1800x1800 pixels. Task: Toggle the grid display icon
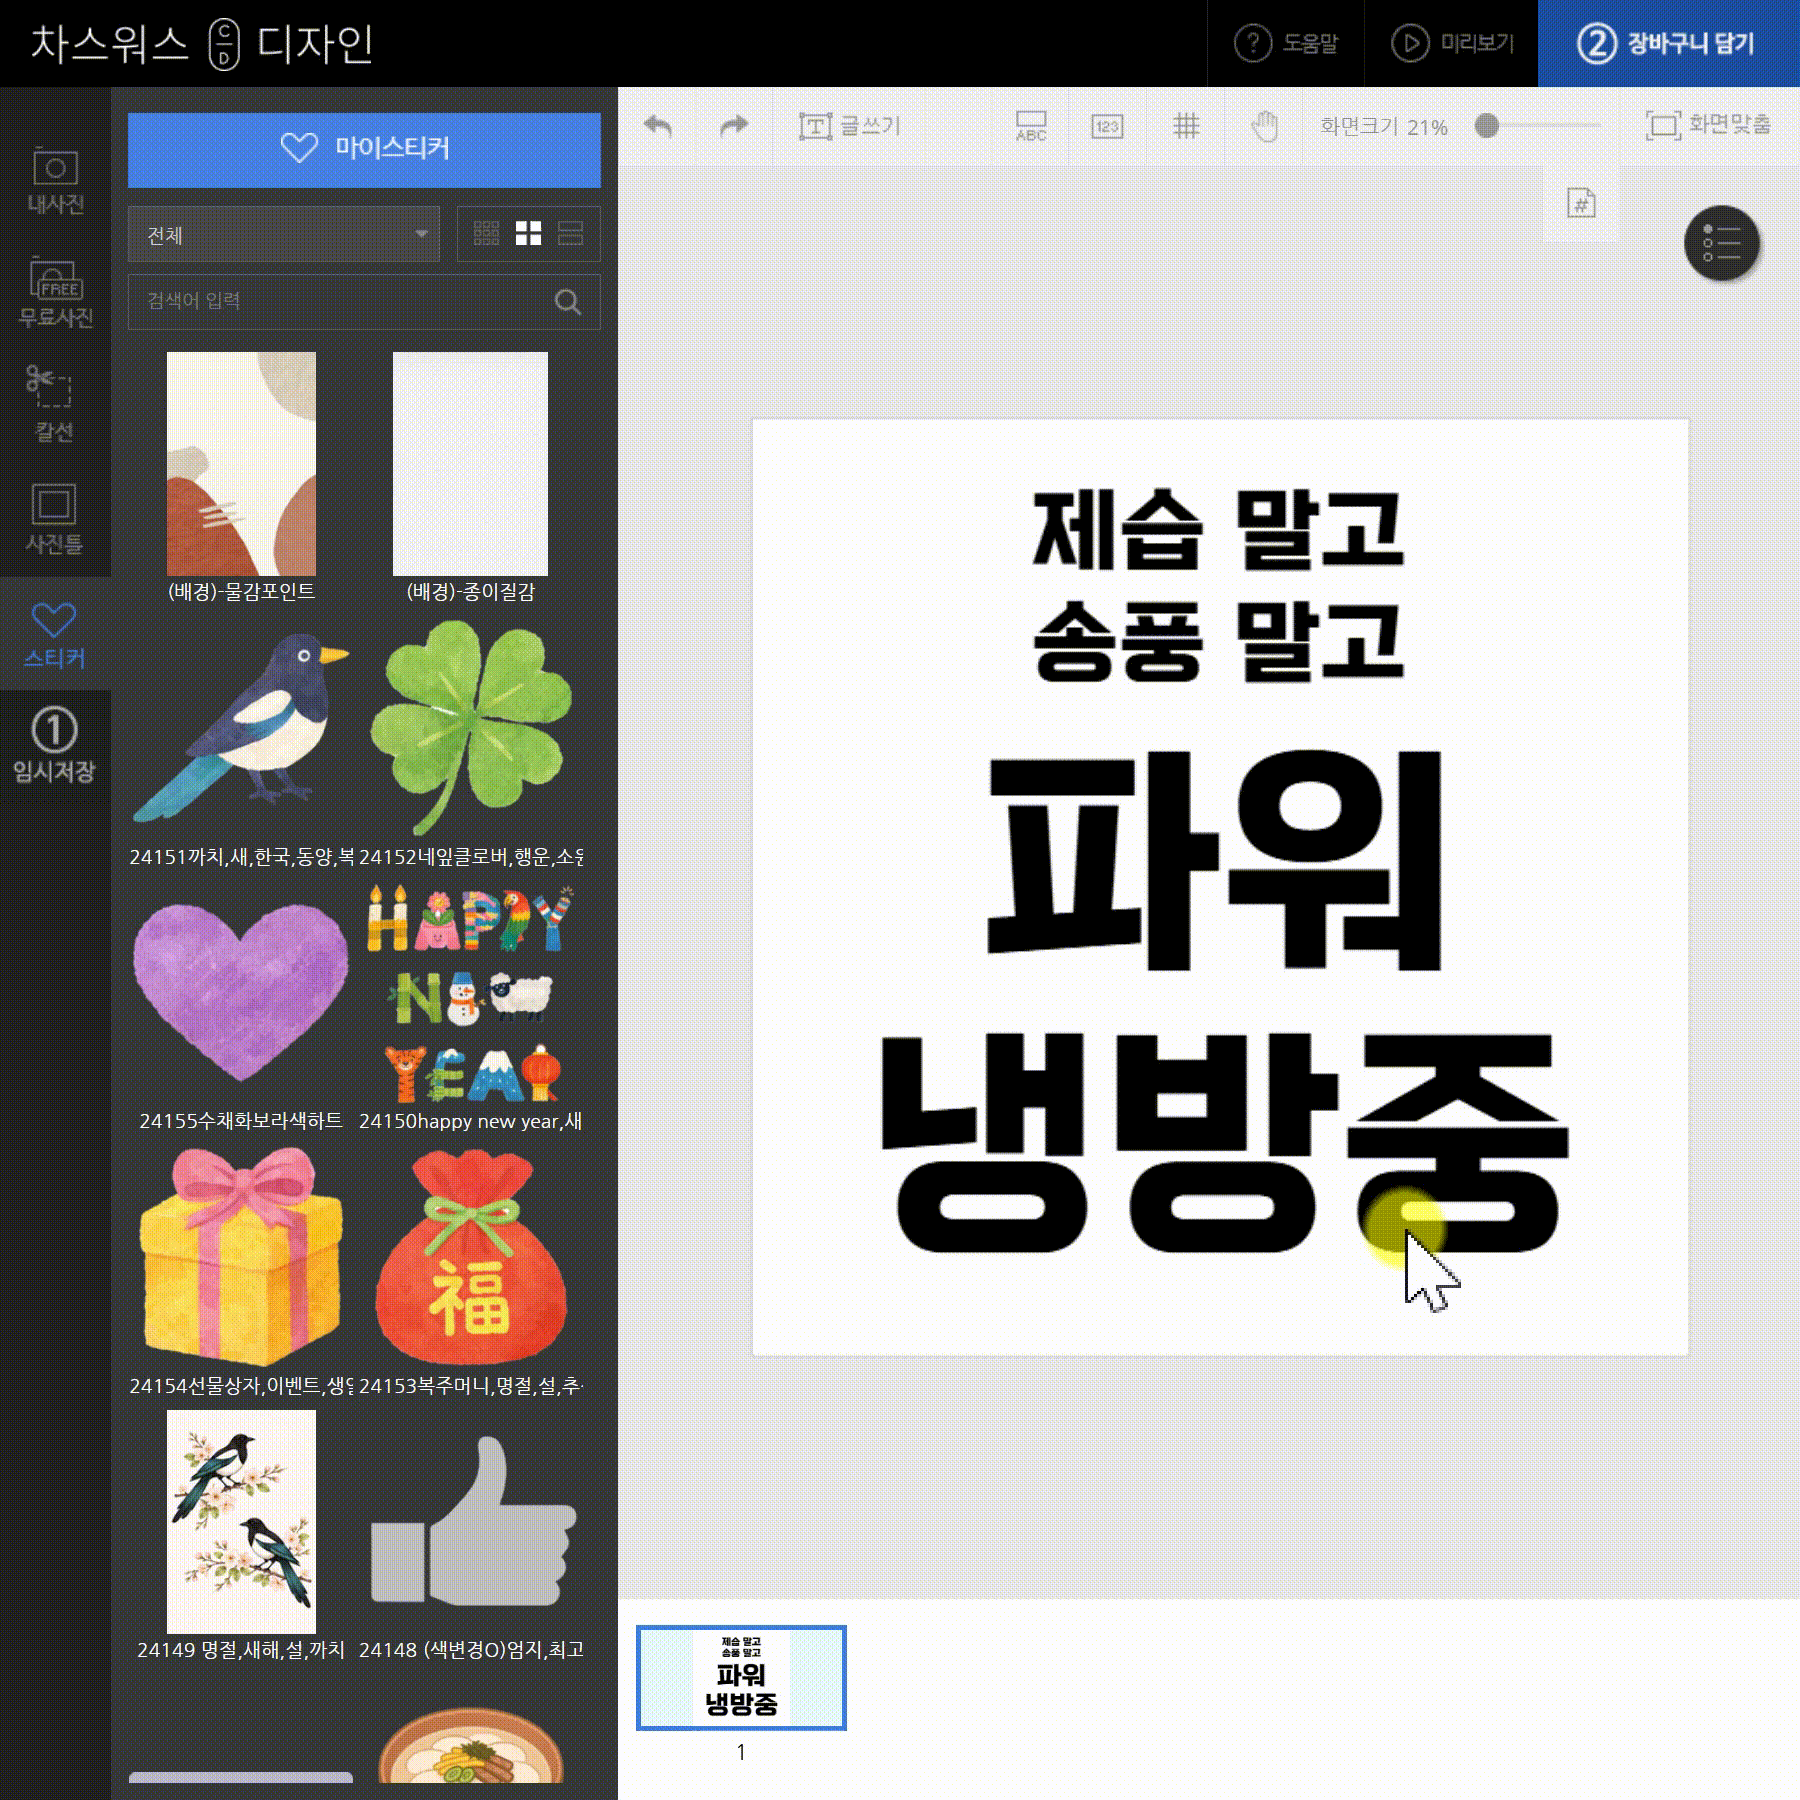pyautogui.click(x=1186, y=126)
